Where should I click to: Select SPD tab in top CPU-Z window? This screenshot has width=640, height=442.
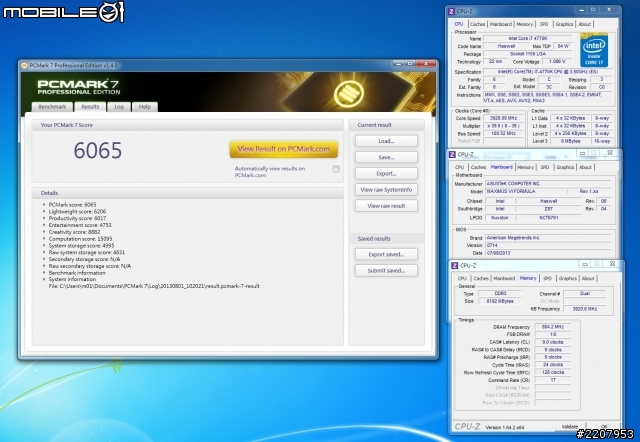(544, 24)
